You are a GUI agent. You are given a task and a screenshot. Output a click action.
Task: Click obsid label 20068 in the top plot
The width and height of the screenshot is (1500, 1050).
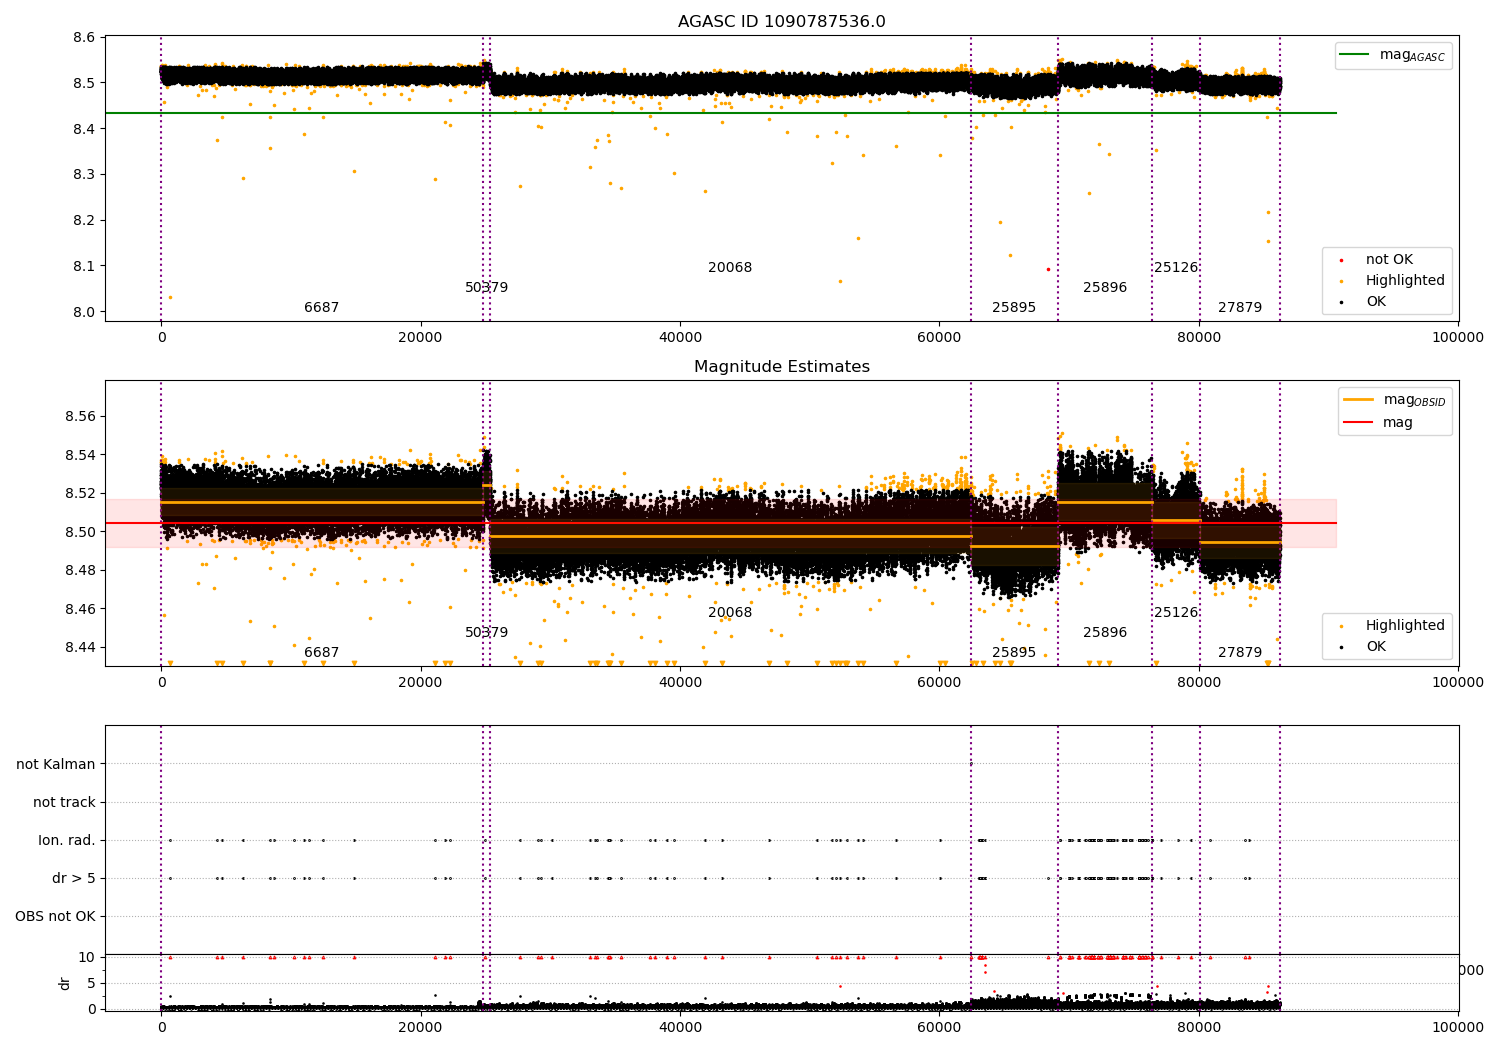pyautogui.click(x=730, y=268)
